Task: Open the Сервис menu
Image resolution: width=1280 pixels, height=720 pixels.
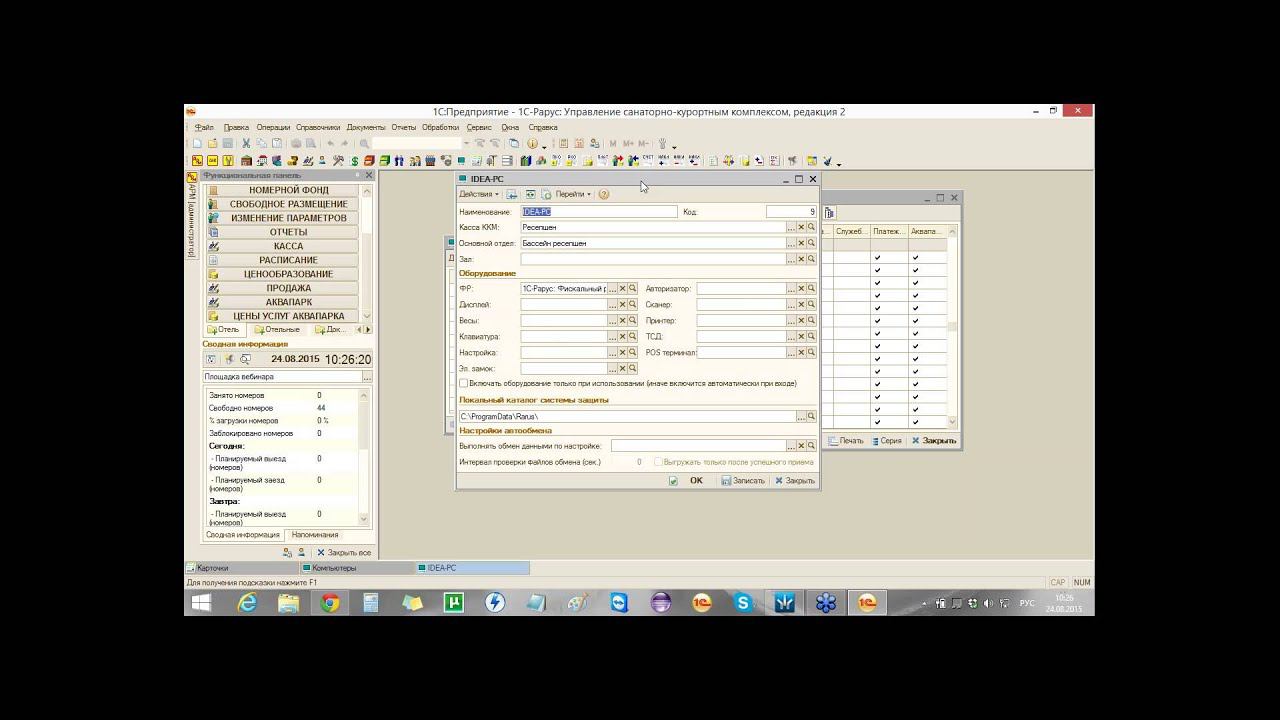Action: [x=479, y=127]
